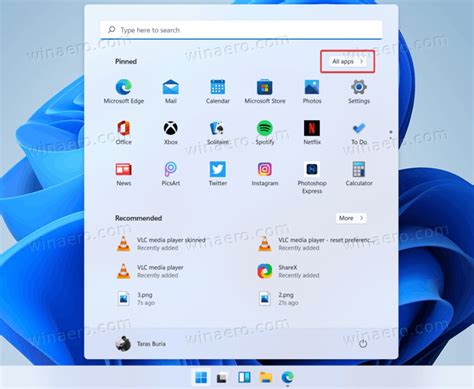The height and width of the screenshot is (389, 474).
Task: Open the plain VLC media player recommendation
Action: 150,271
